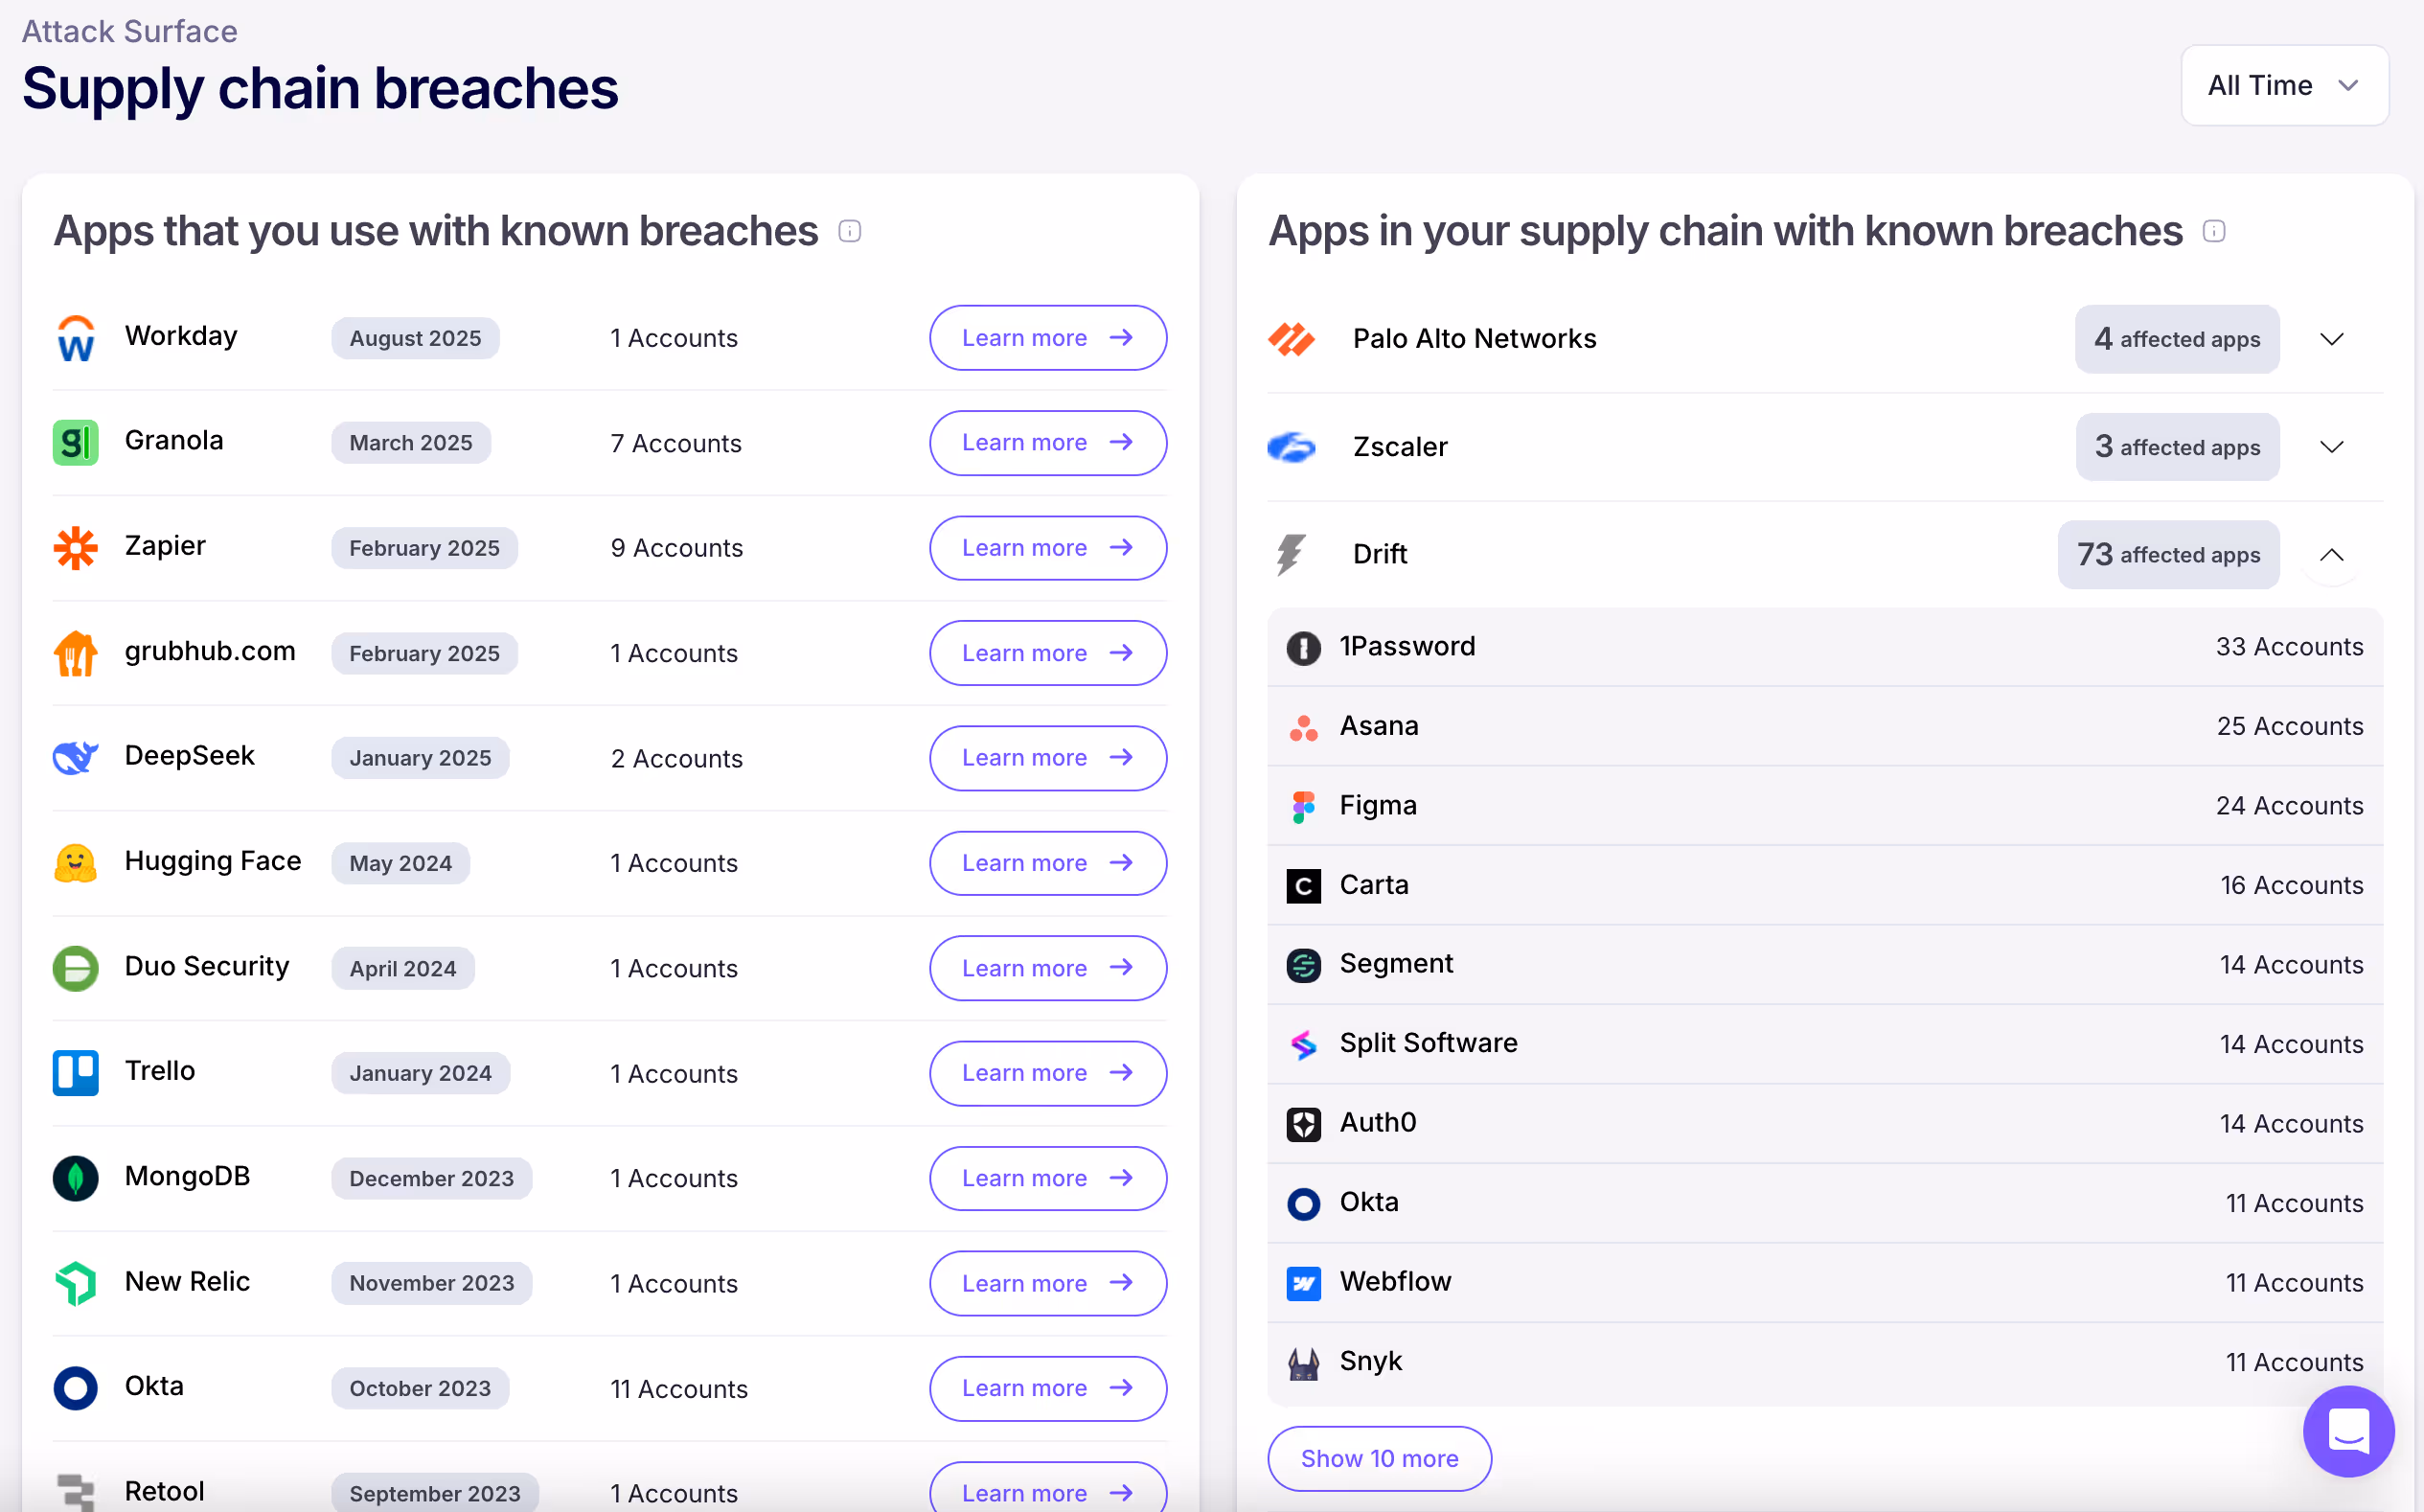Click the Workday app logo icon
This screenshot has height=1512, width=2424.
click(75, 338)
